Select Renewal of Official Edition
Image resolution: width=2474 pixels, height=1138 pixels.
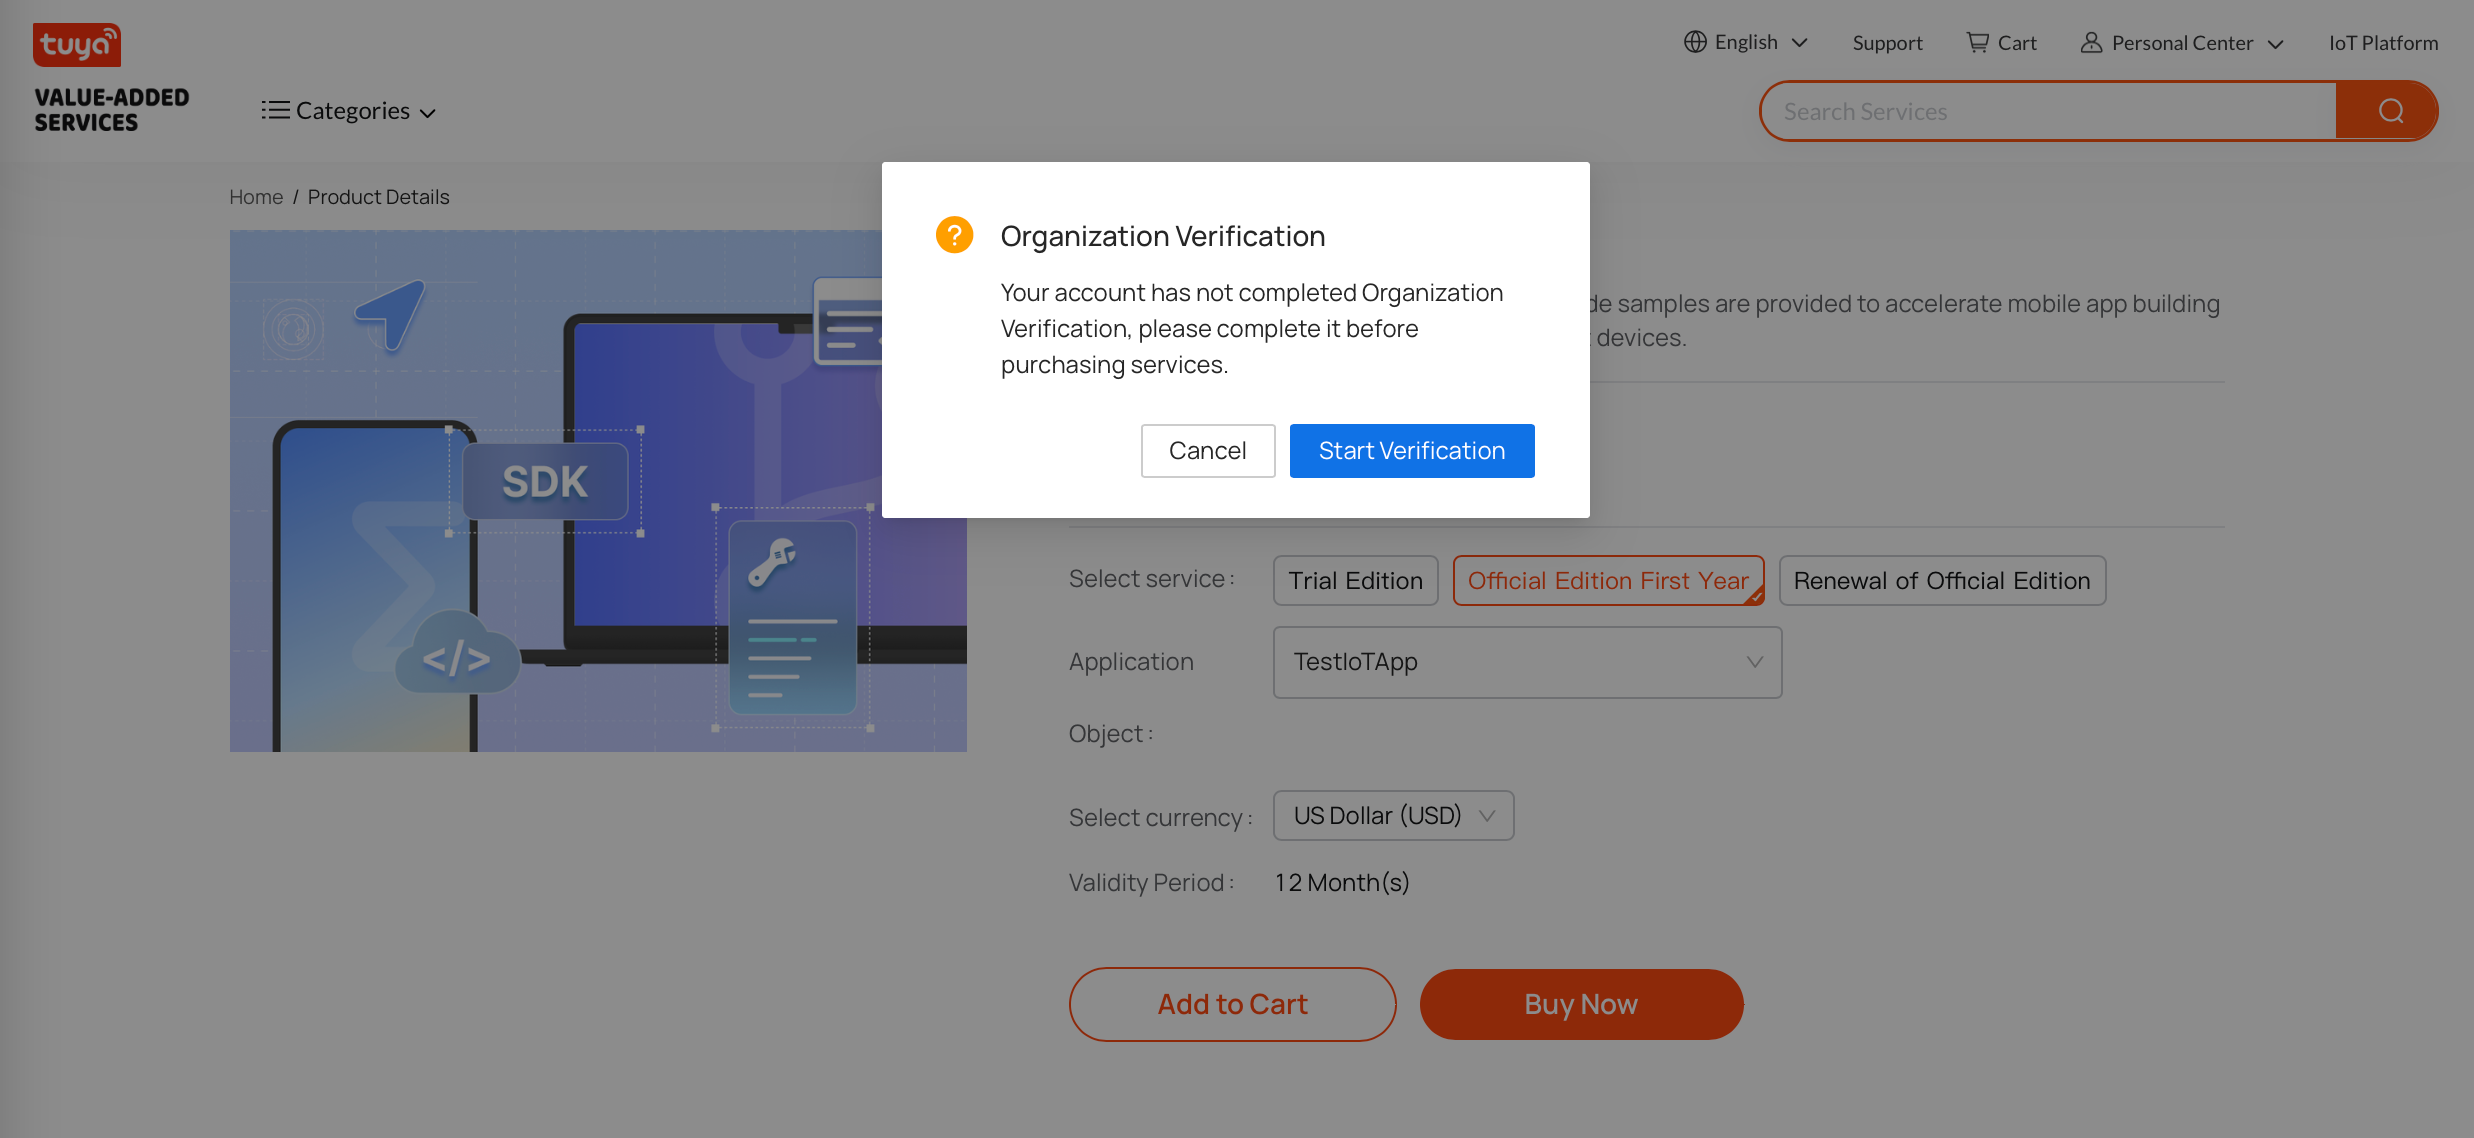click(1941, 580)
